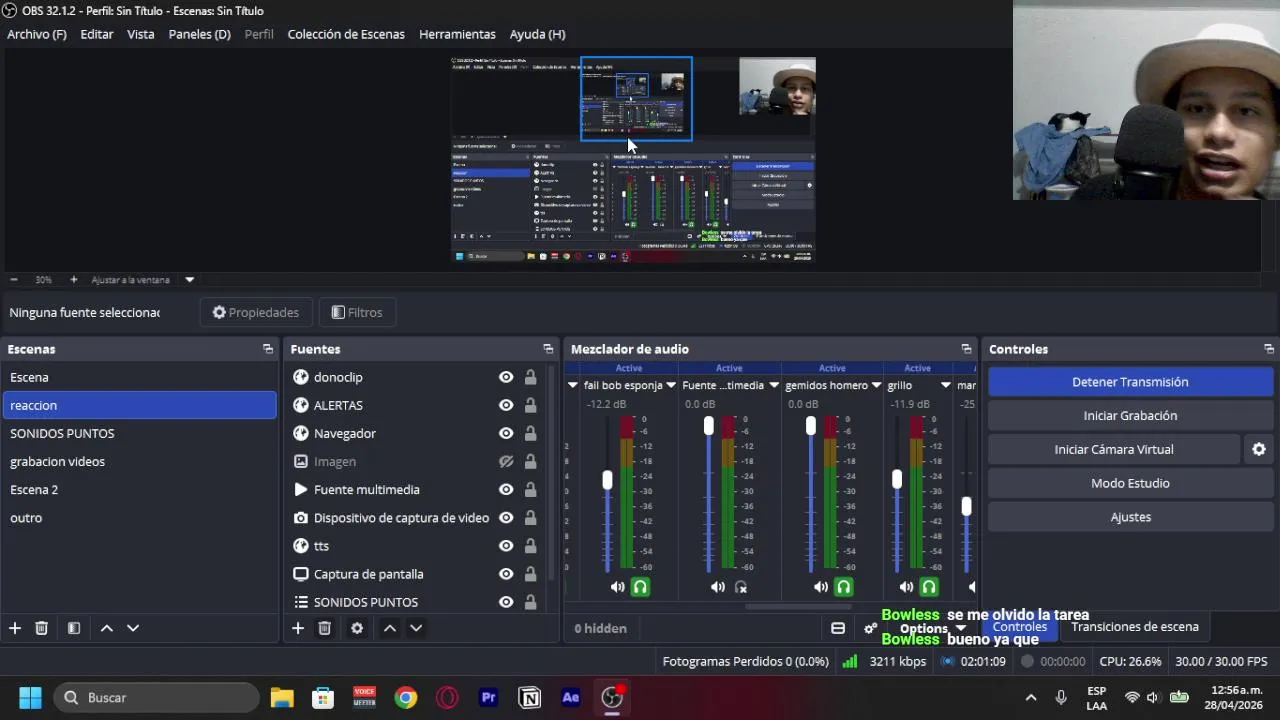Undock the Fuentes panel
The image size is (1280, 720).
pos(548,349)
